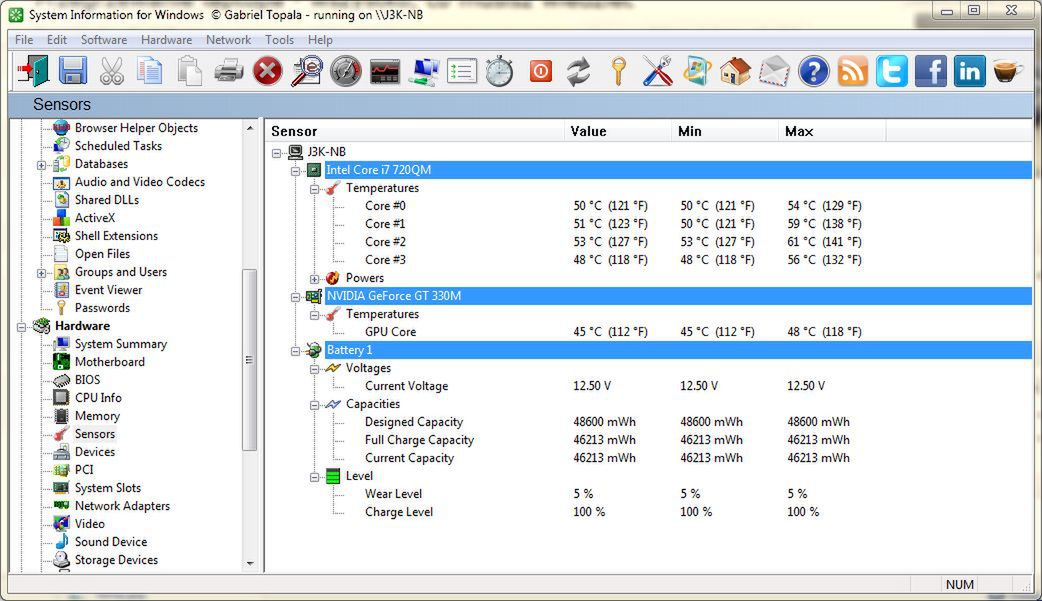
Task: Click the Print printer icon
Action: [229, 70]
